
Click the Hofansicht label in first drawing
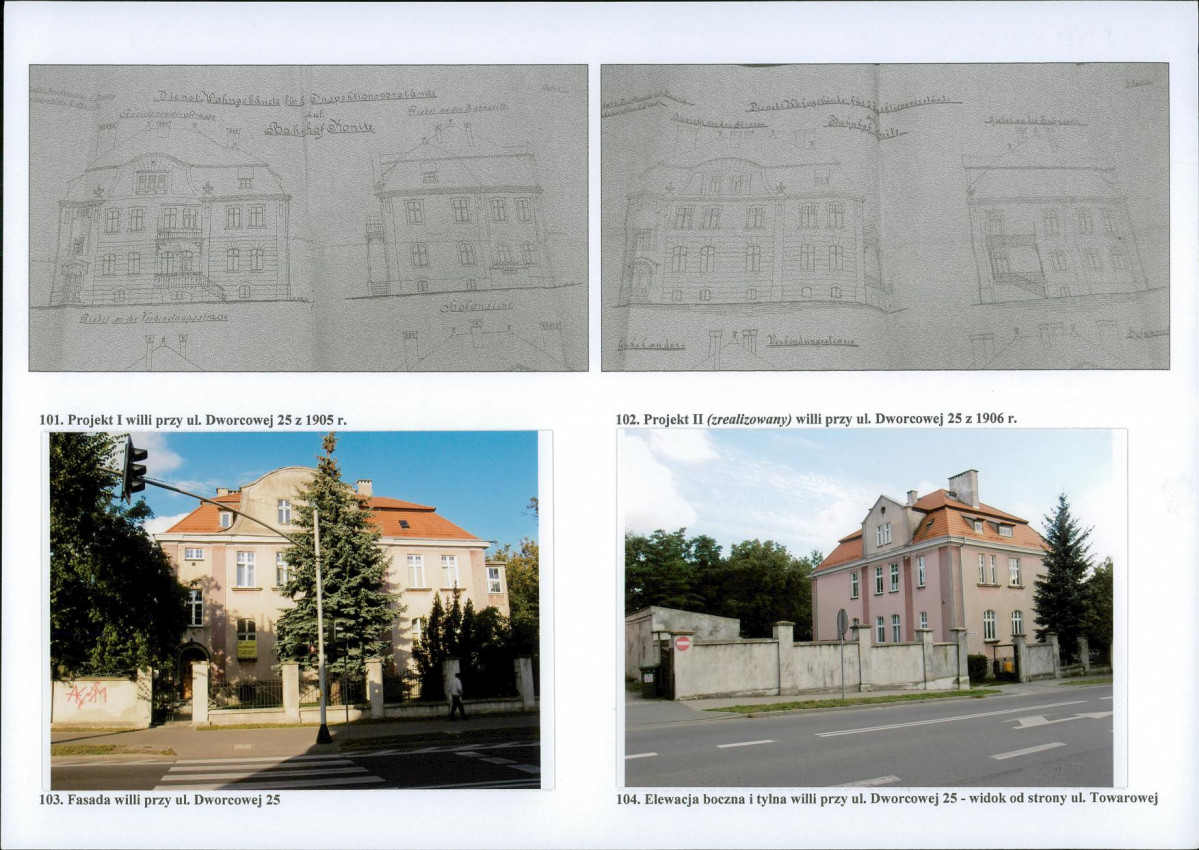pos(476,307)
